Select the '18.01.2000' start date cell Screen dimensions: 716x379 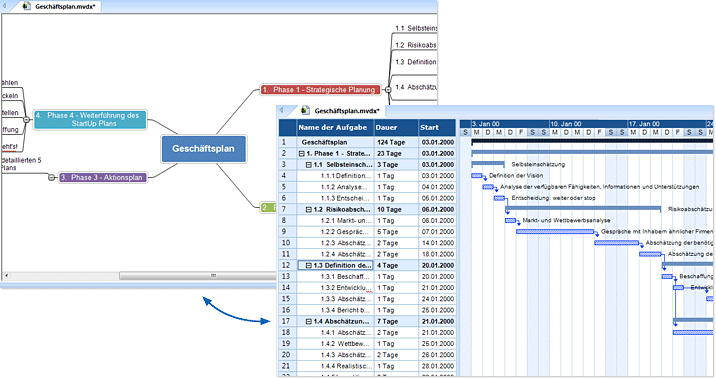pos(437,254)
